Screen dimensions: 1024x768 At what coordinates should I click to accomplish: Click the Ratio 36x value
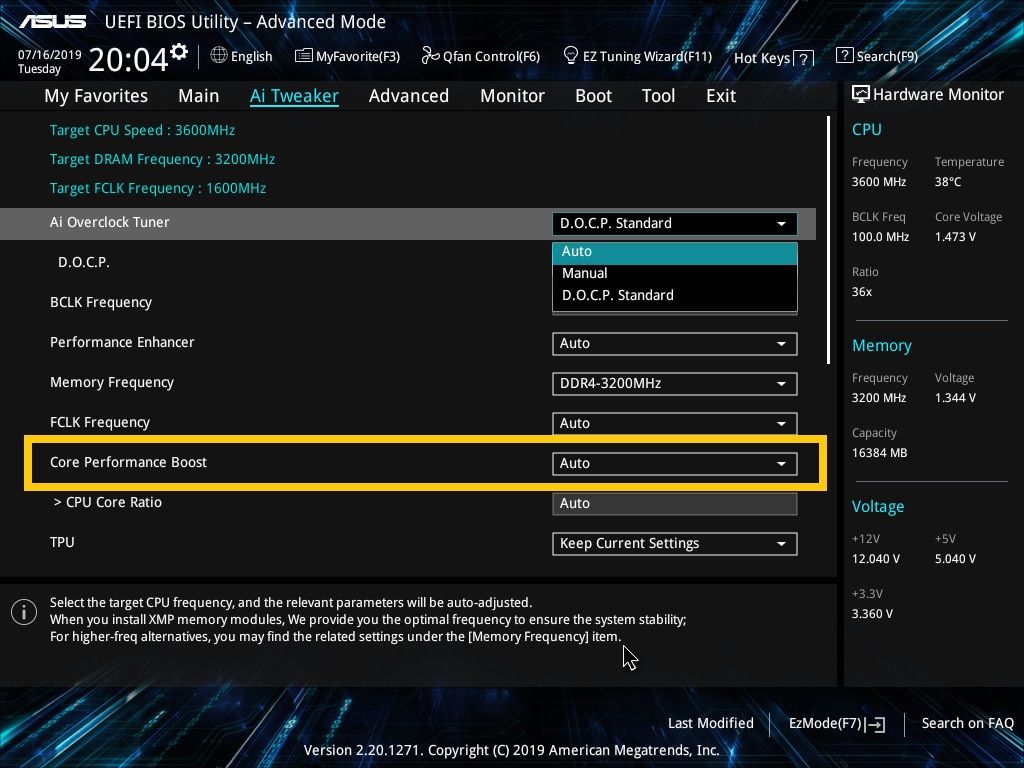(861, 292)
